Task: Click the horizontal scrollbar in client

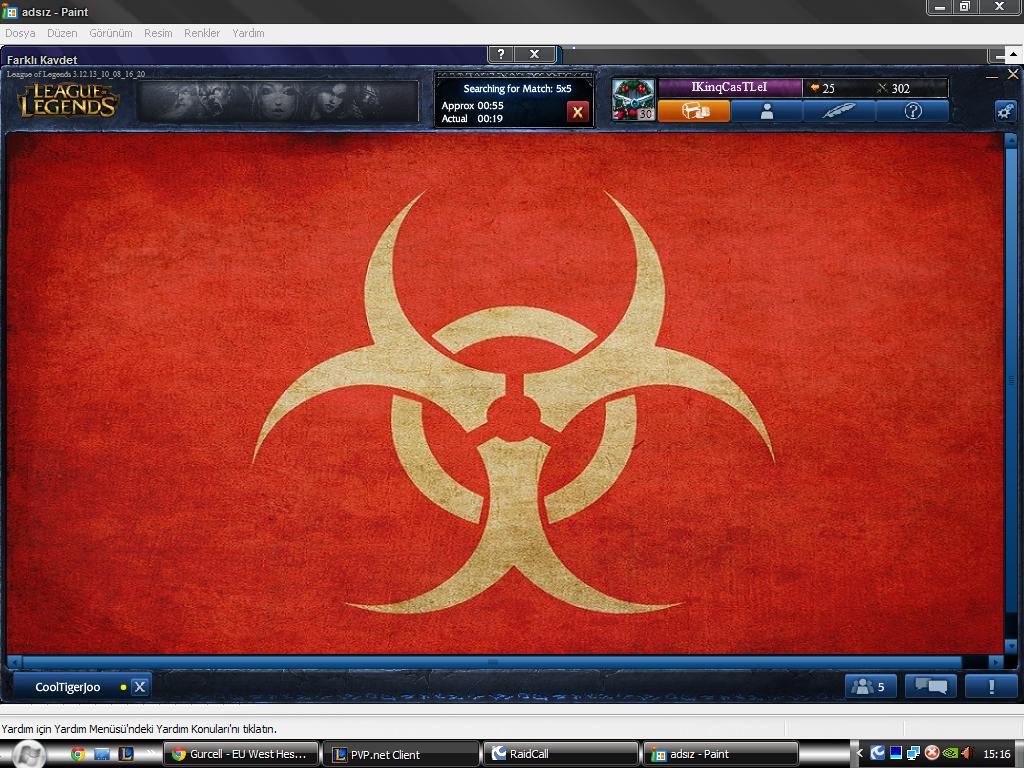Action: [x=490, y=662]
